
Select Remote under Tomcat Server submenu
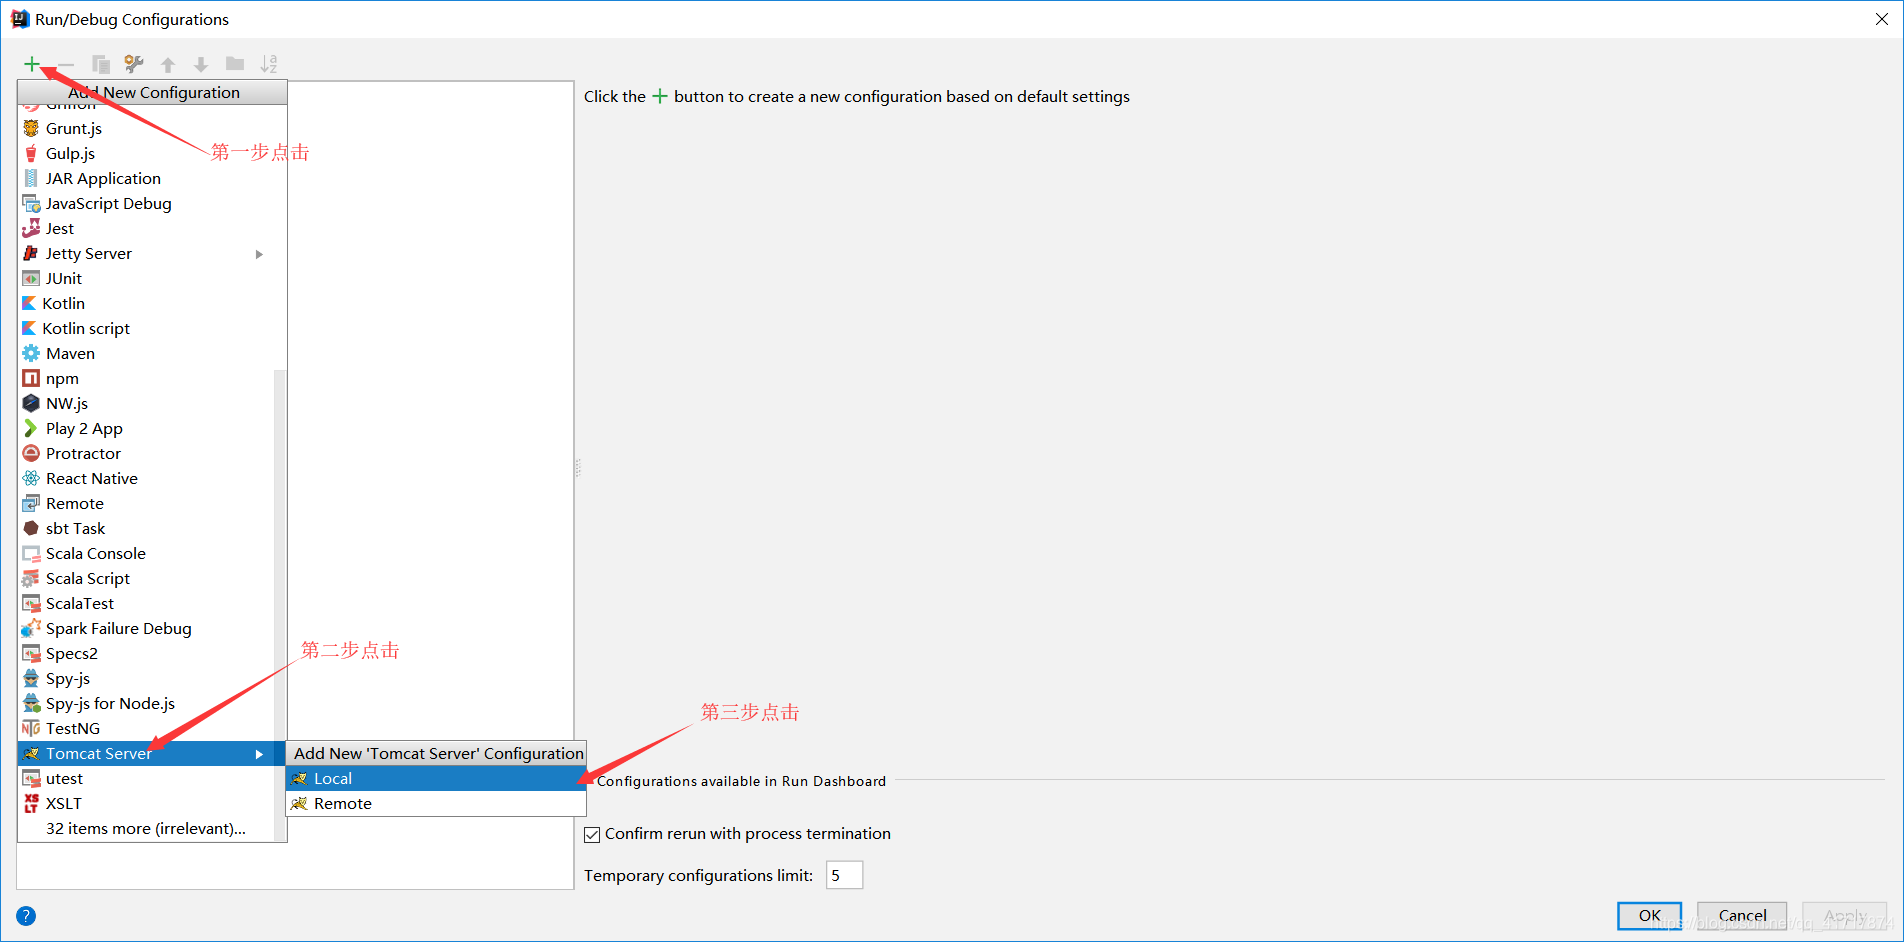pos(436,804)
